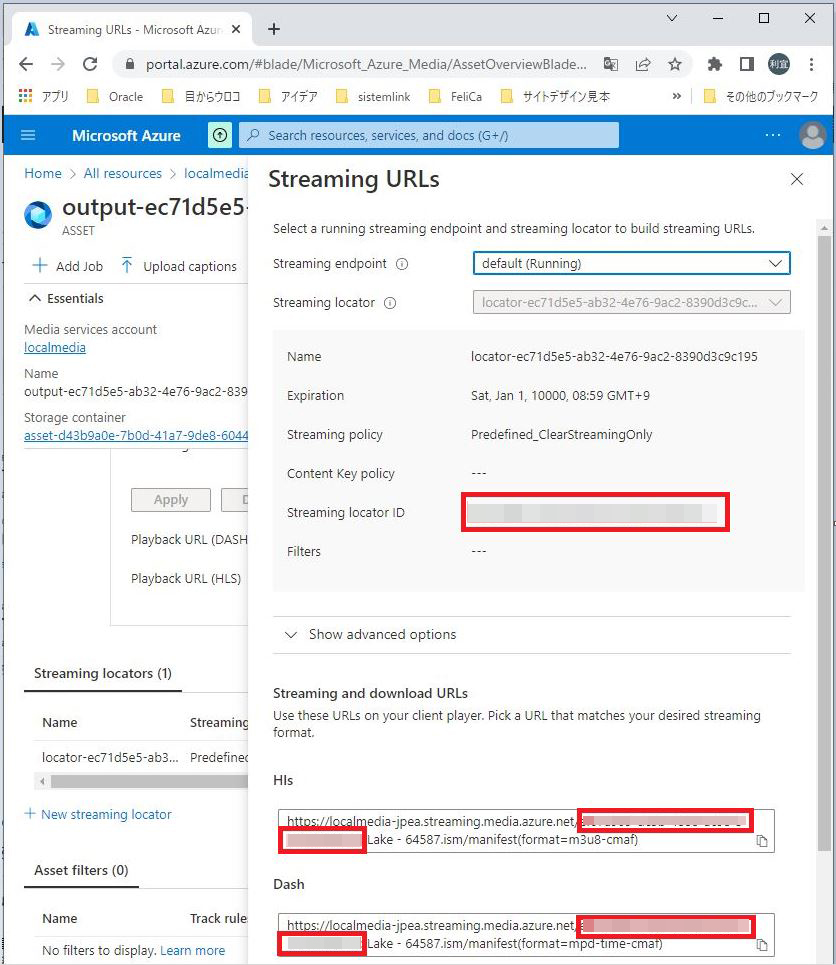Click the Dash URL field
836x965 pixels.
526,935
